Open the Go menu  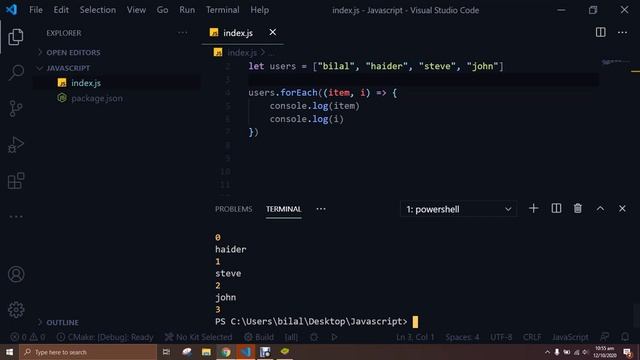click(x=162, y=10)
